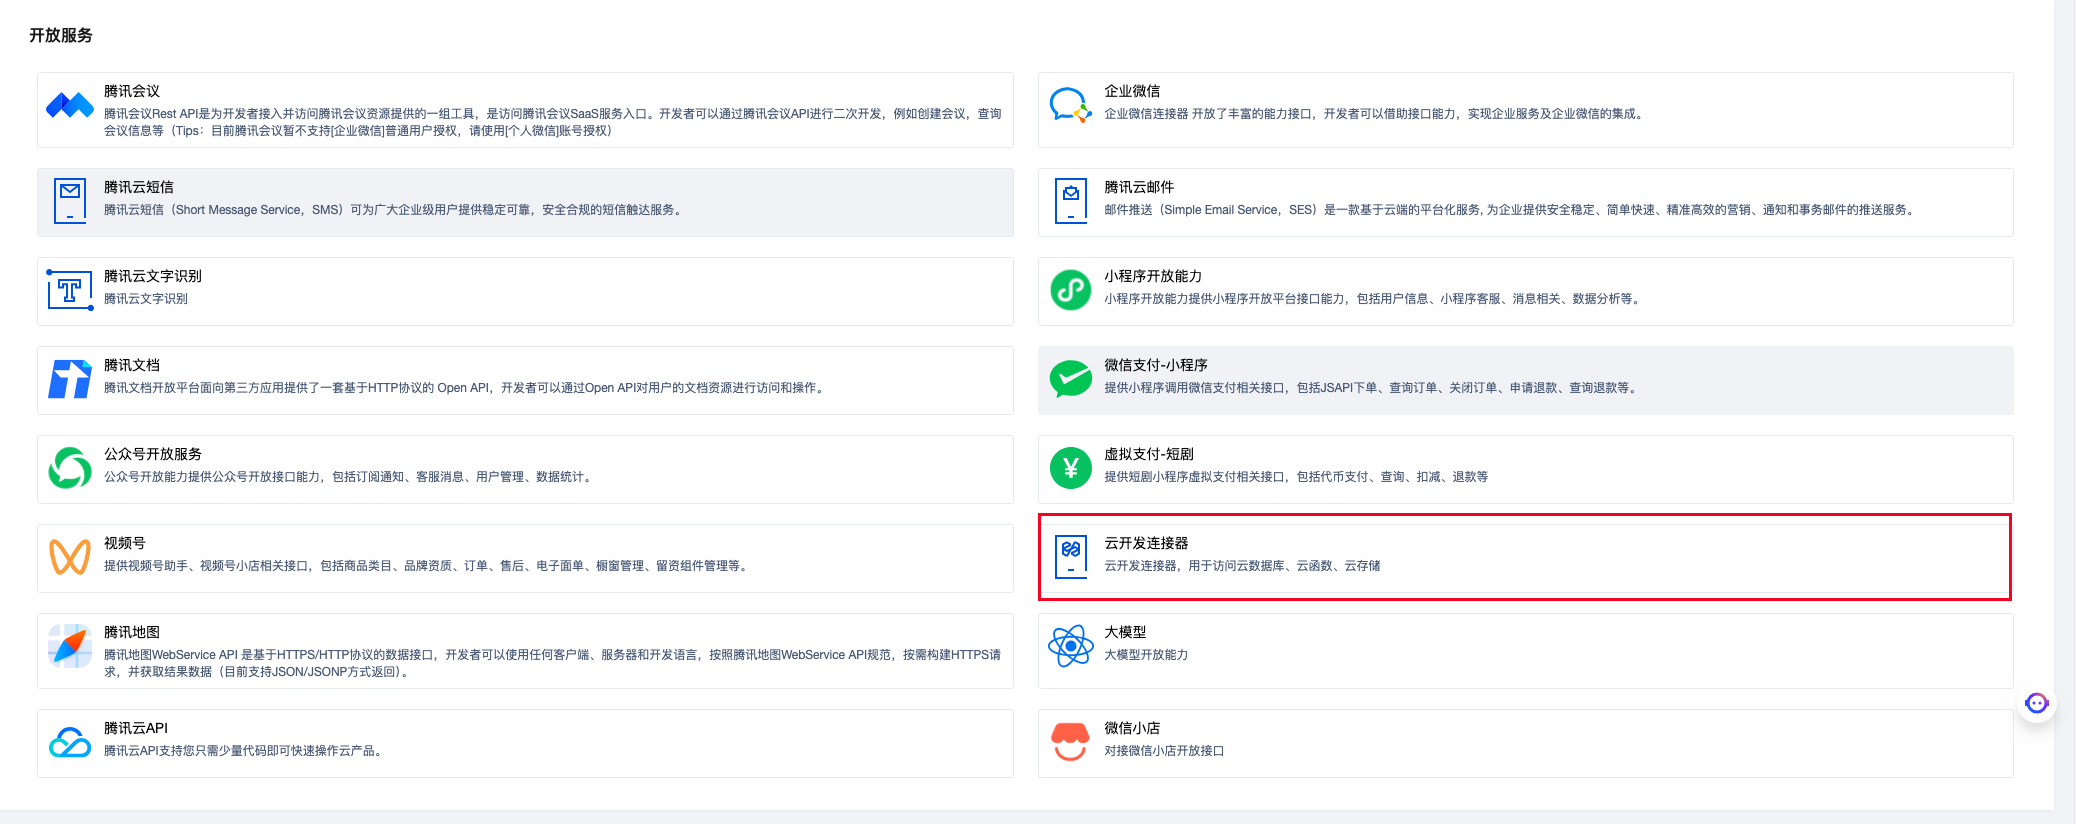
Task: Click the 腾讯文档 title text
Action: point(132,365)
